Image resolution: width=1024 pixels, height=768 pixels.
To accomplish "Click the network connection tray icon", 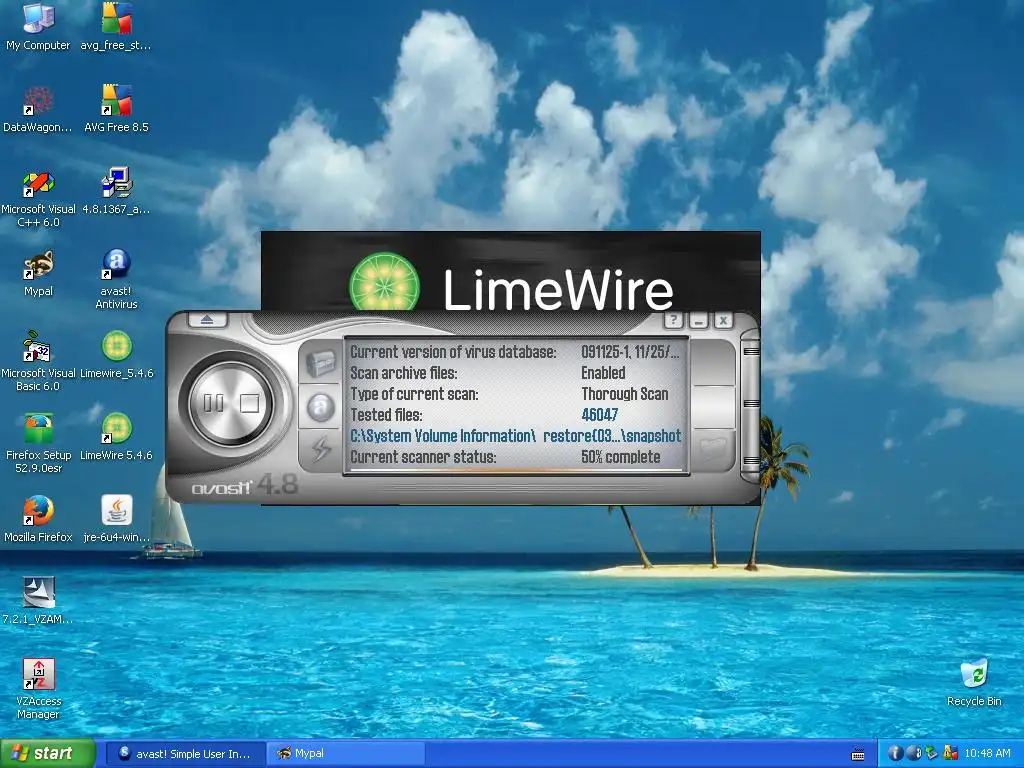I will click(x=932, y=754).
